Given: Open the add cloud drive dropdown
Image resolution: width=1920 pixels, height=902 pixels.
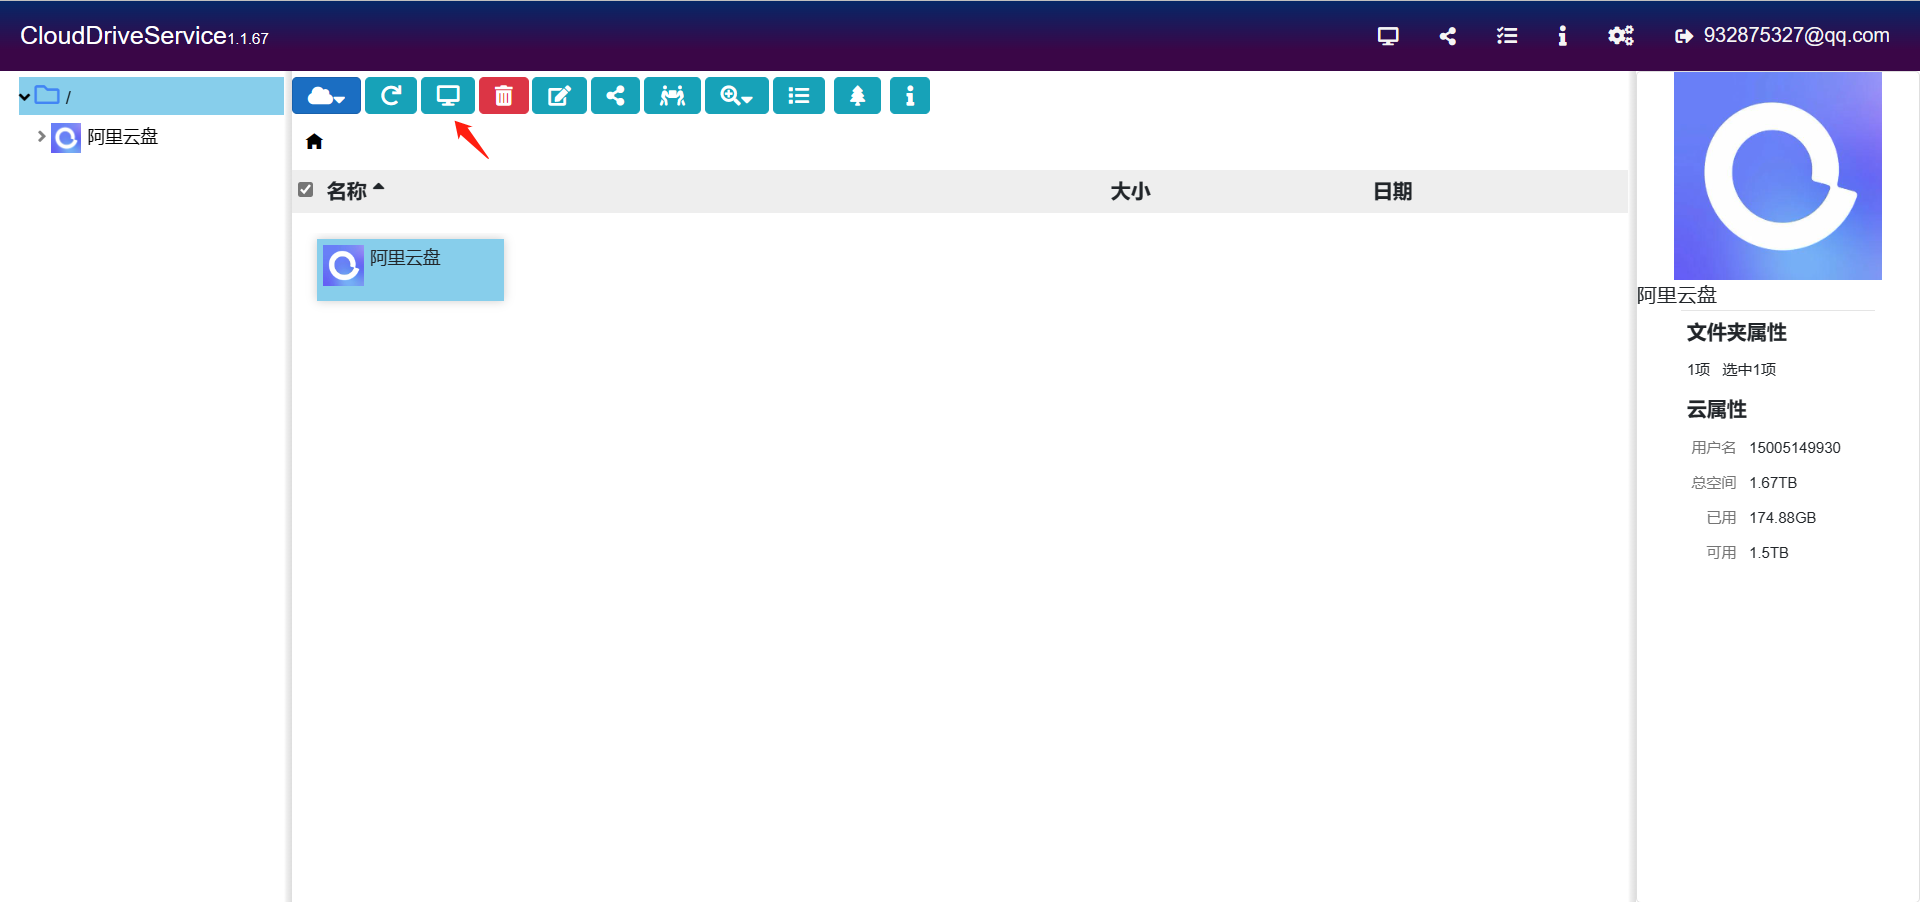Looking at the screenshot, I should [326, 96].
